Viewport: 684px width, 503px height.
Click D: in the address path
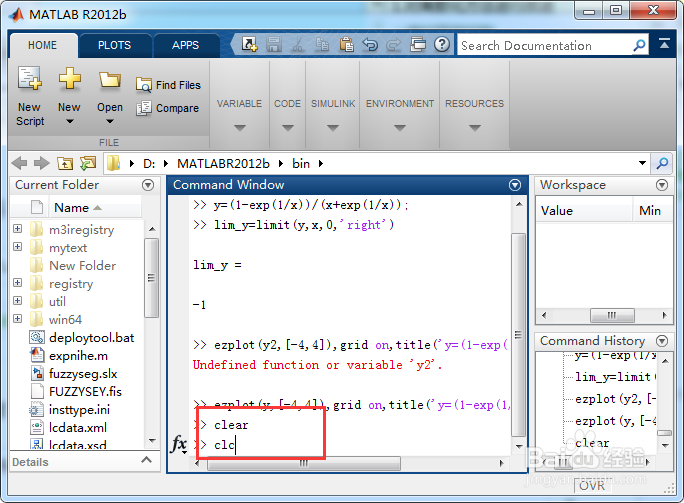coord(149,164)
